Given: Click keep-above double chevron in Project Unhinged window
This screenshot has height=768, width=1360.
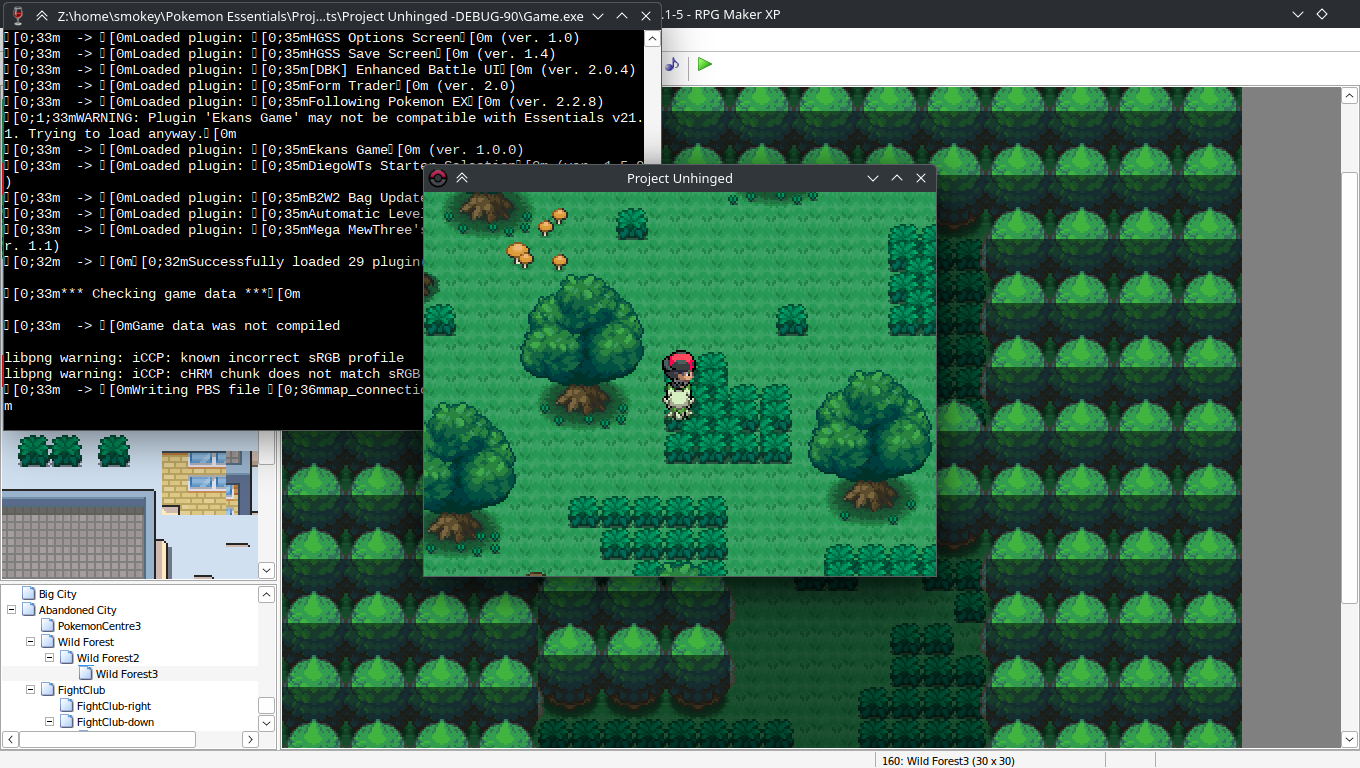Looking at the screenshot, I should point(462,178).
